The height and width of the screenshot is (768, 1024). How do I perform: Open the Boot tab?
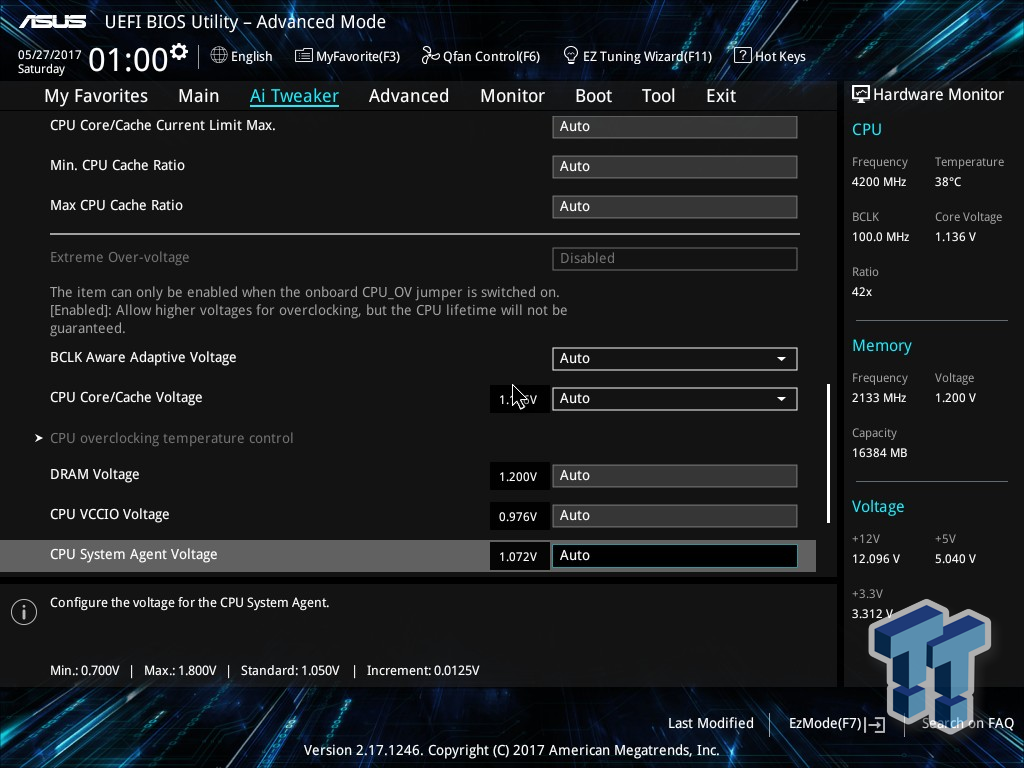click(x=593, y=95)
